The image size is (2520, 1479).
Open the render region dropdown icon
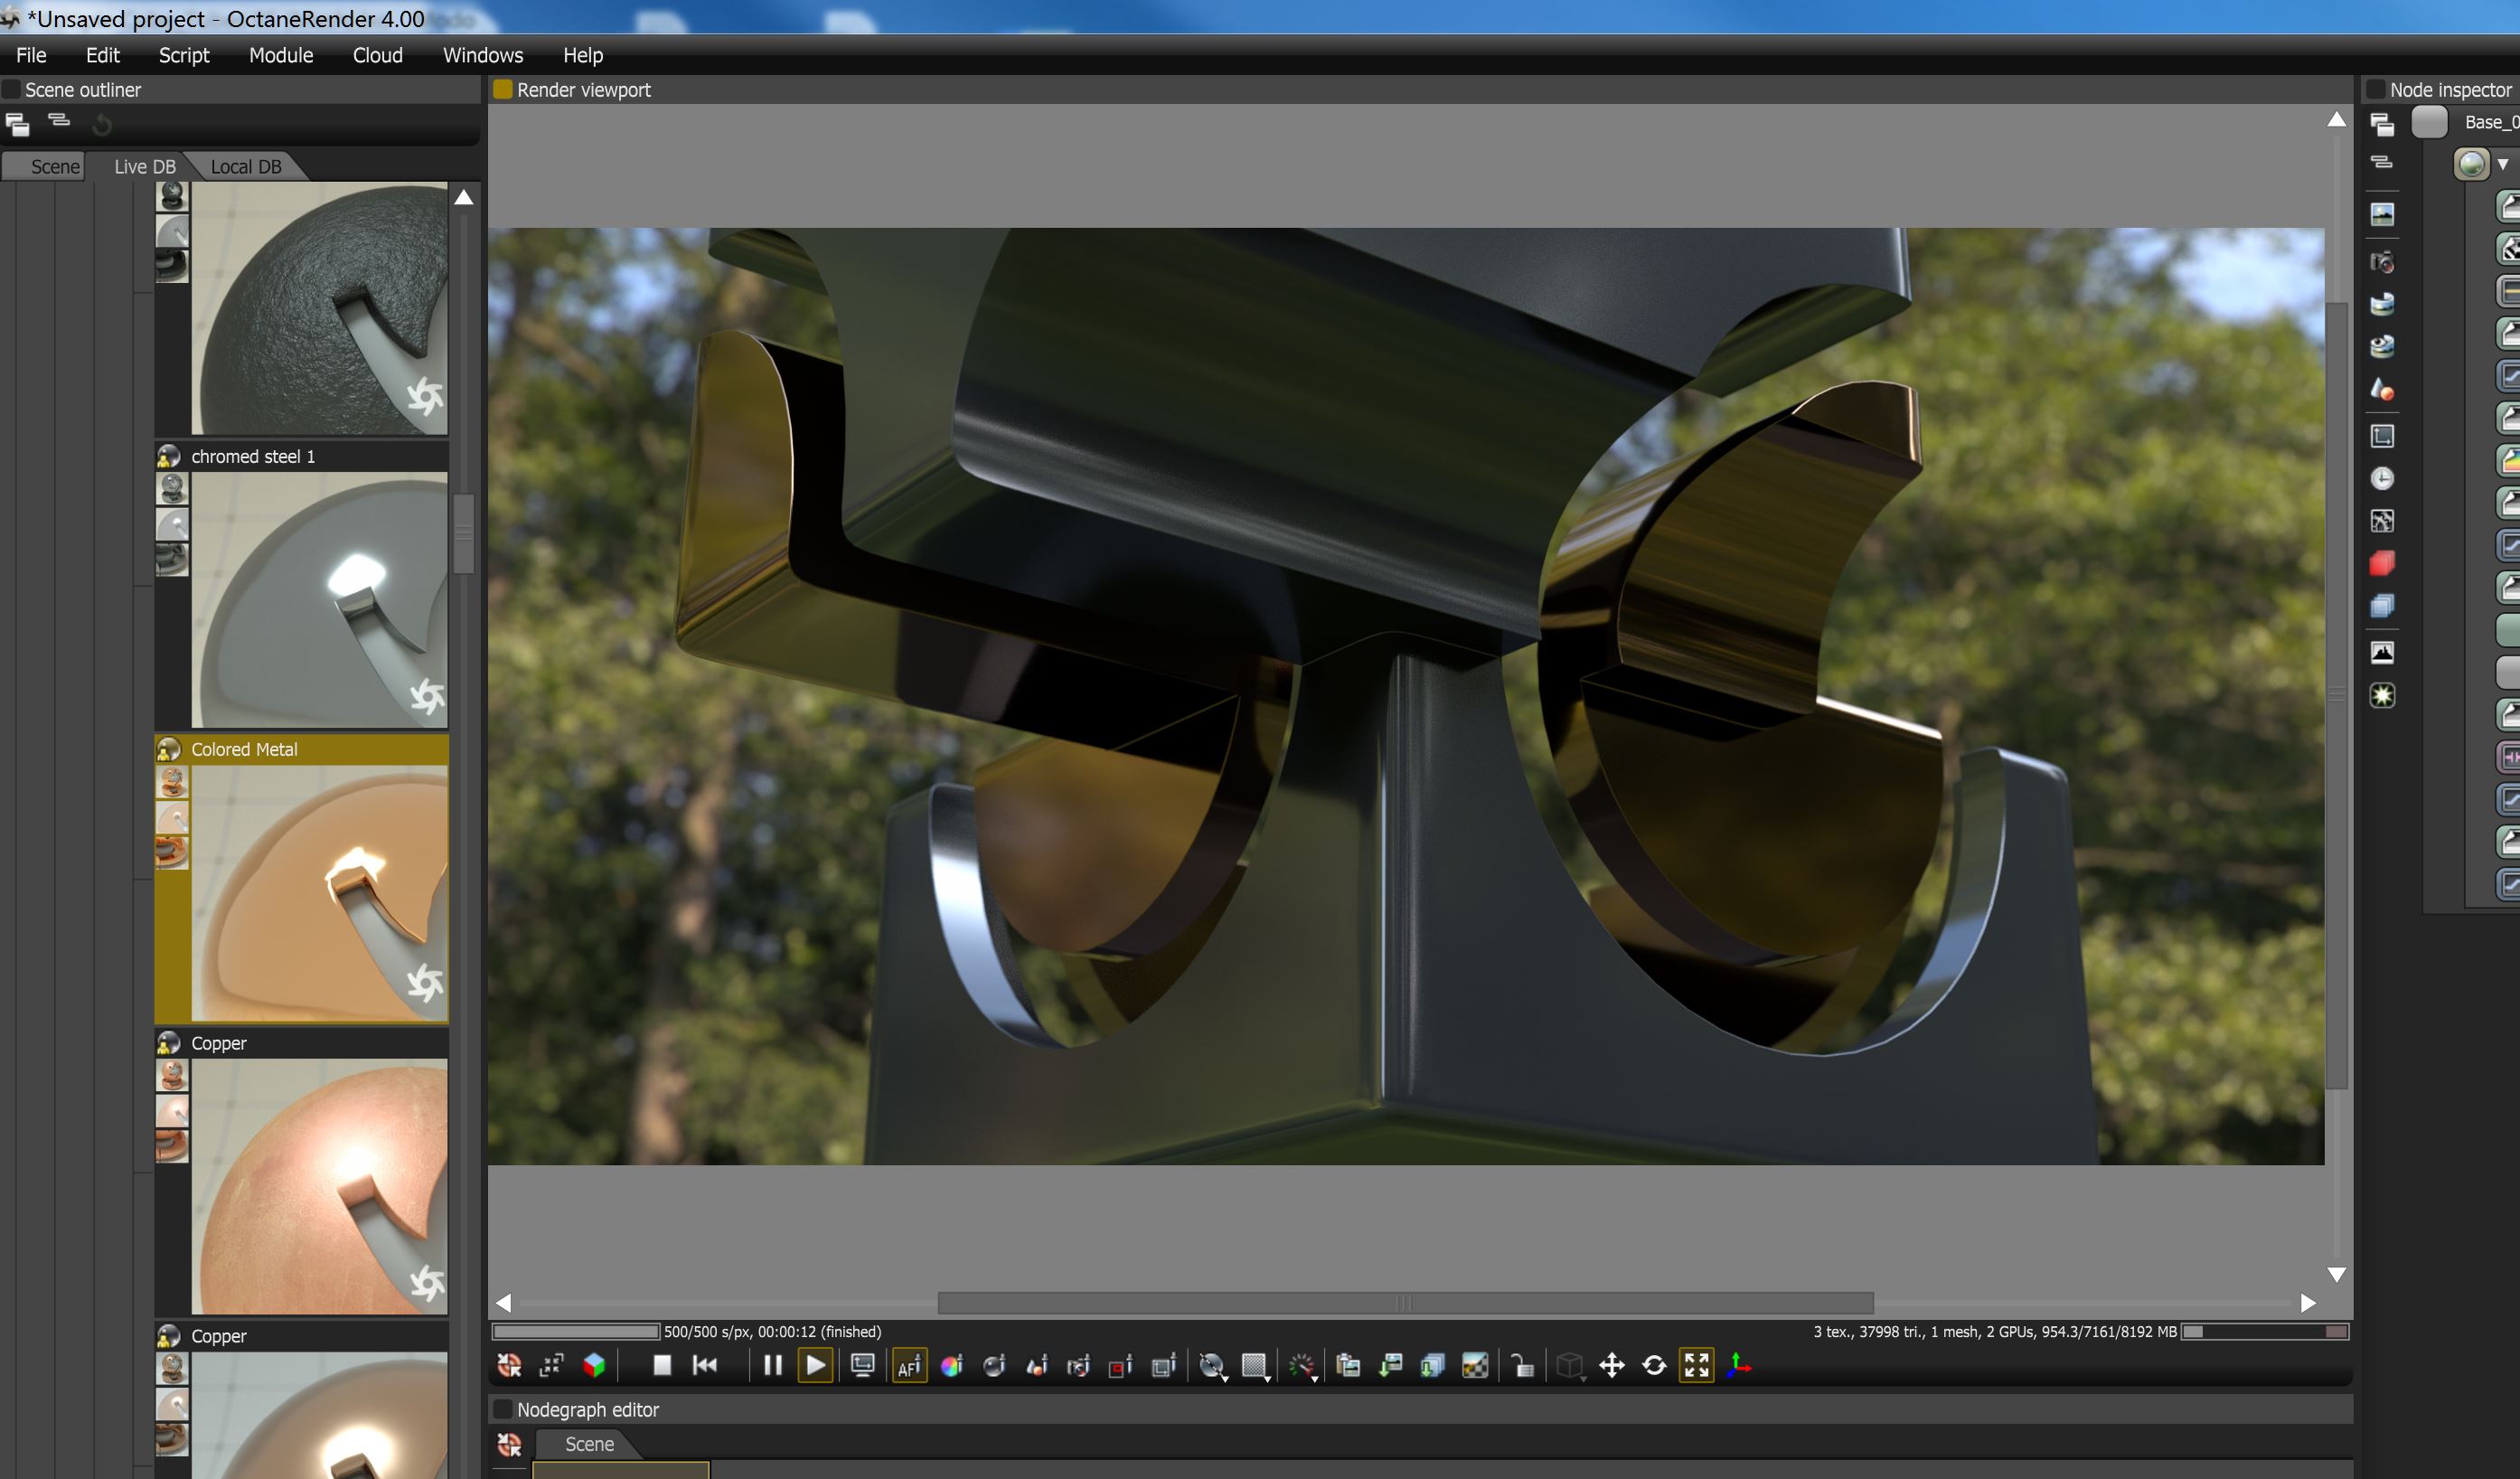[x=1255, y=1367]
